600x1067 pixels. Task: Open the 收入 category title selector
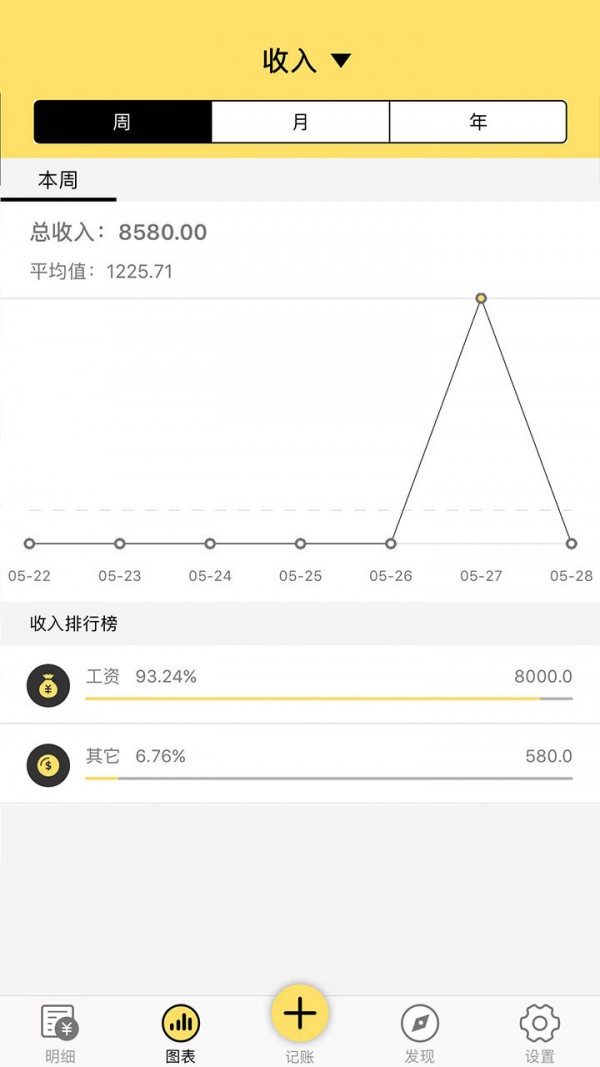[290, 61]
